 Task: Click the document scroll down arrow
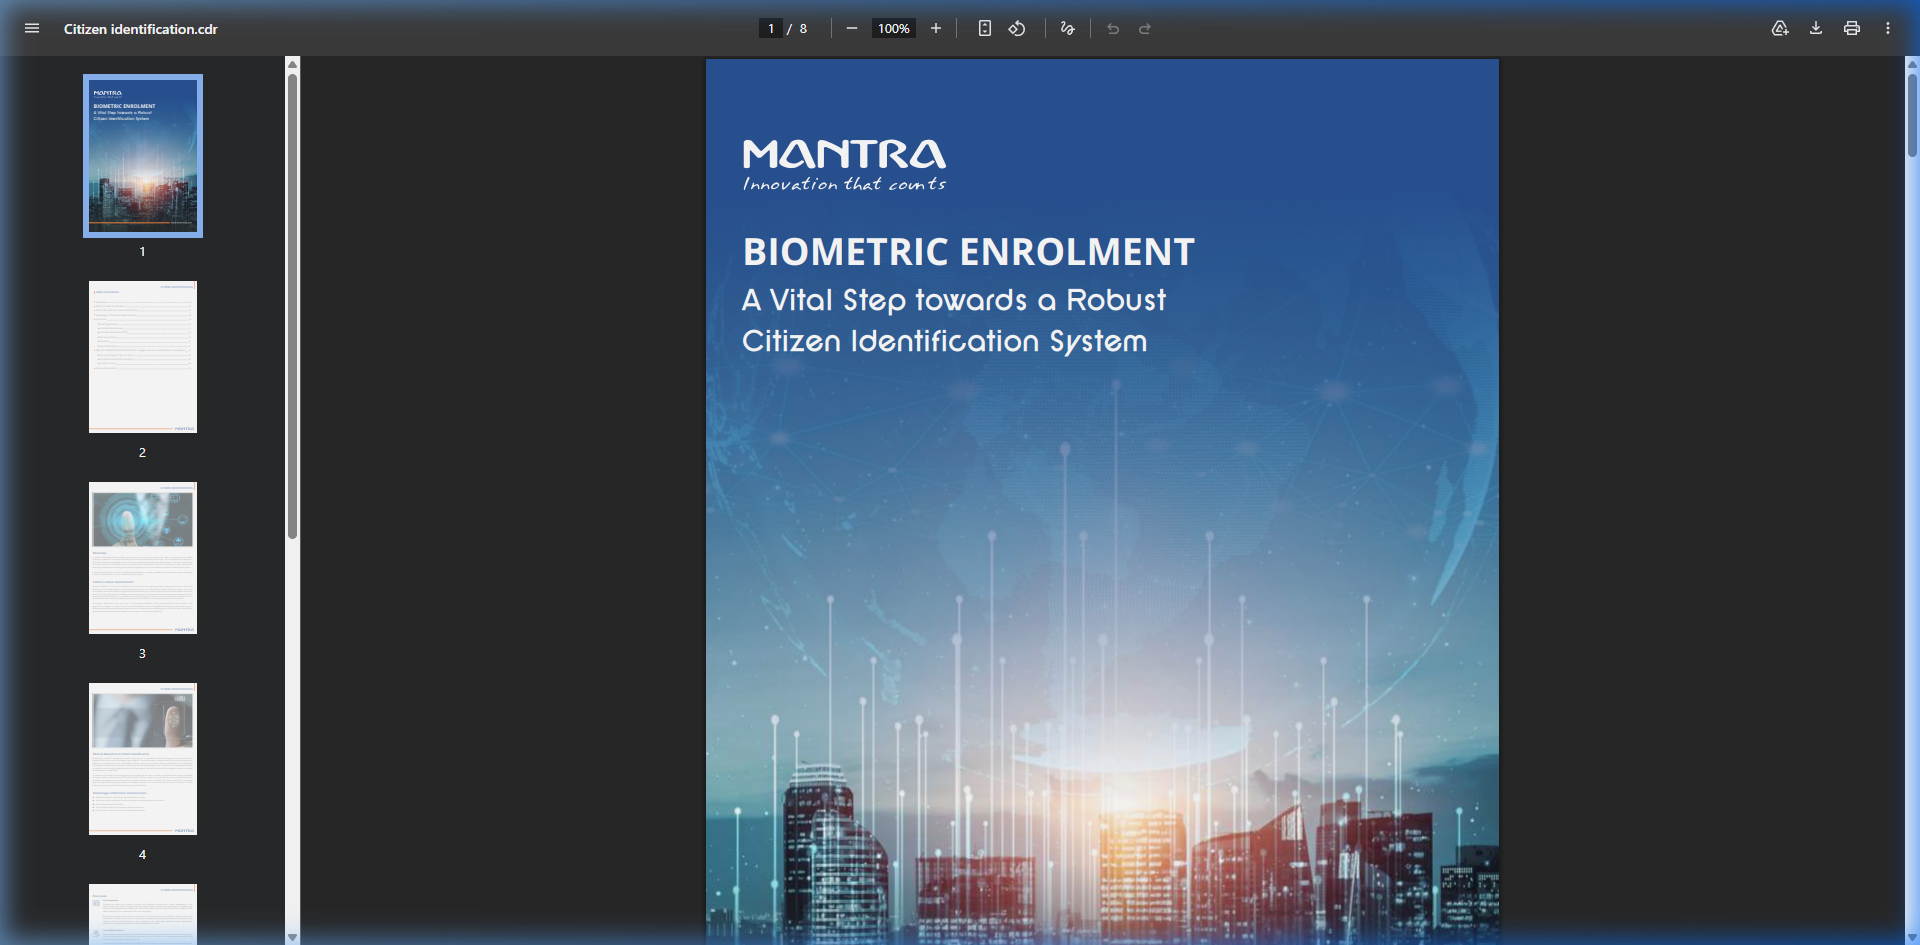[1912, 937]
